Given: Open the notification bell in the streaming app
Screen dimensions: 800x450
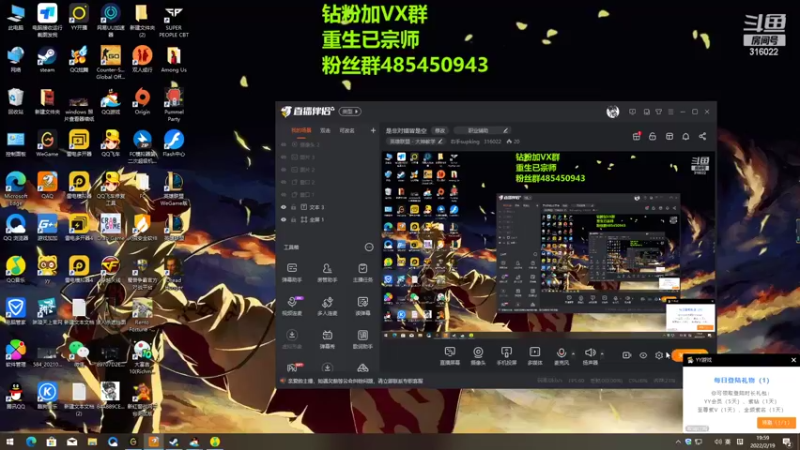Looking at the screenshot, I should (x=686, y=136).
